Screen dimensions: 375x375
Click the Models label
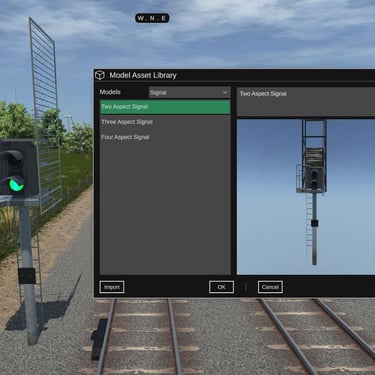pyautogui.click(x=110, y=92)
